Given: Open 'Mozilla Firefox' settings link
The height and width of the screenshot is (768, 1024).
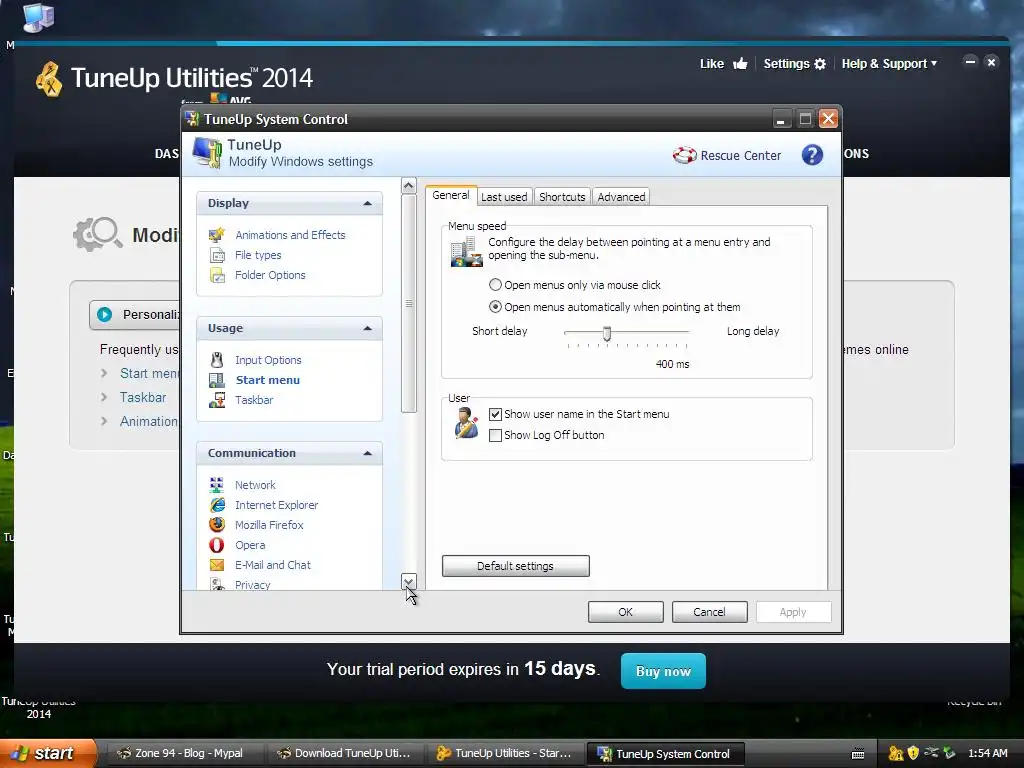Looking at the screenshot, I should click(x=269, y=524).
